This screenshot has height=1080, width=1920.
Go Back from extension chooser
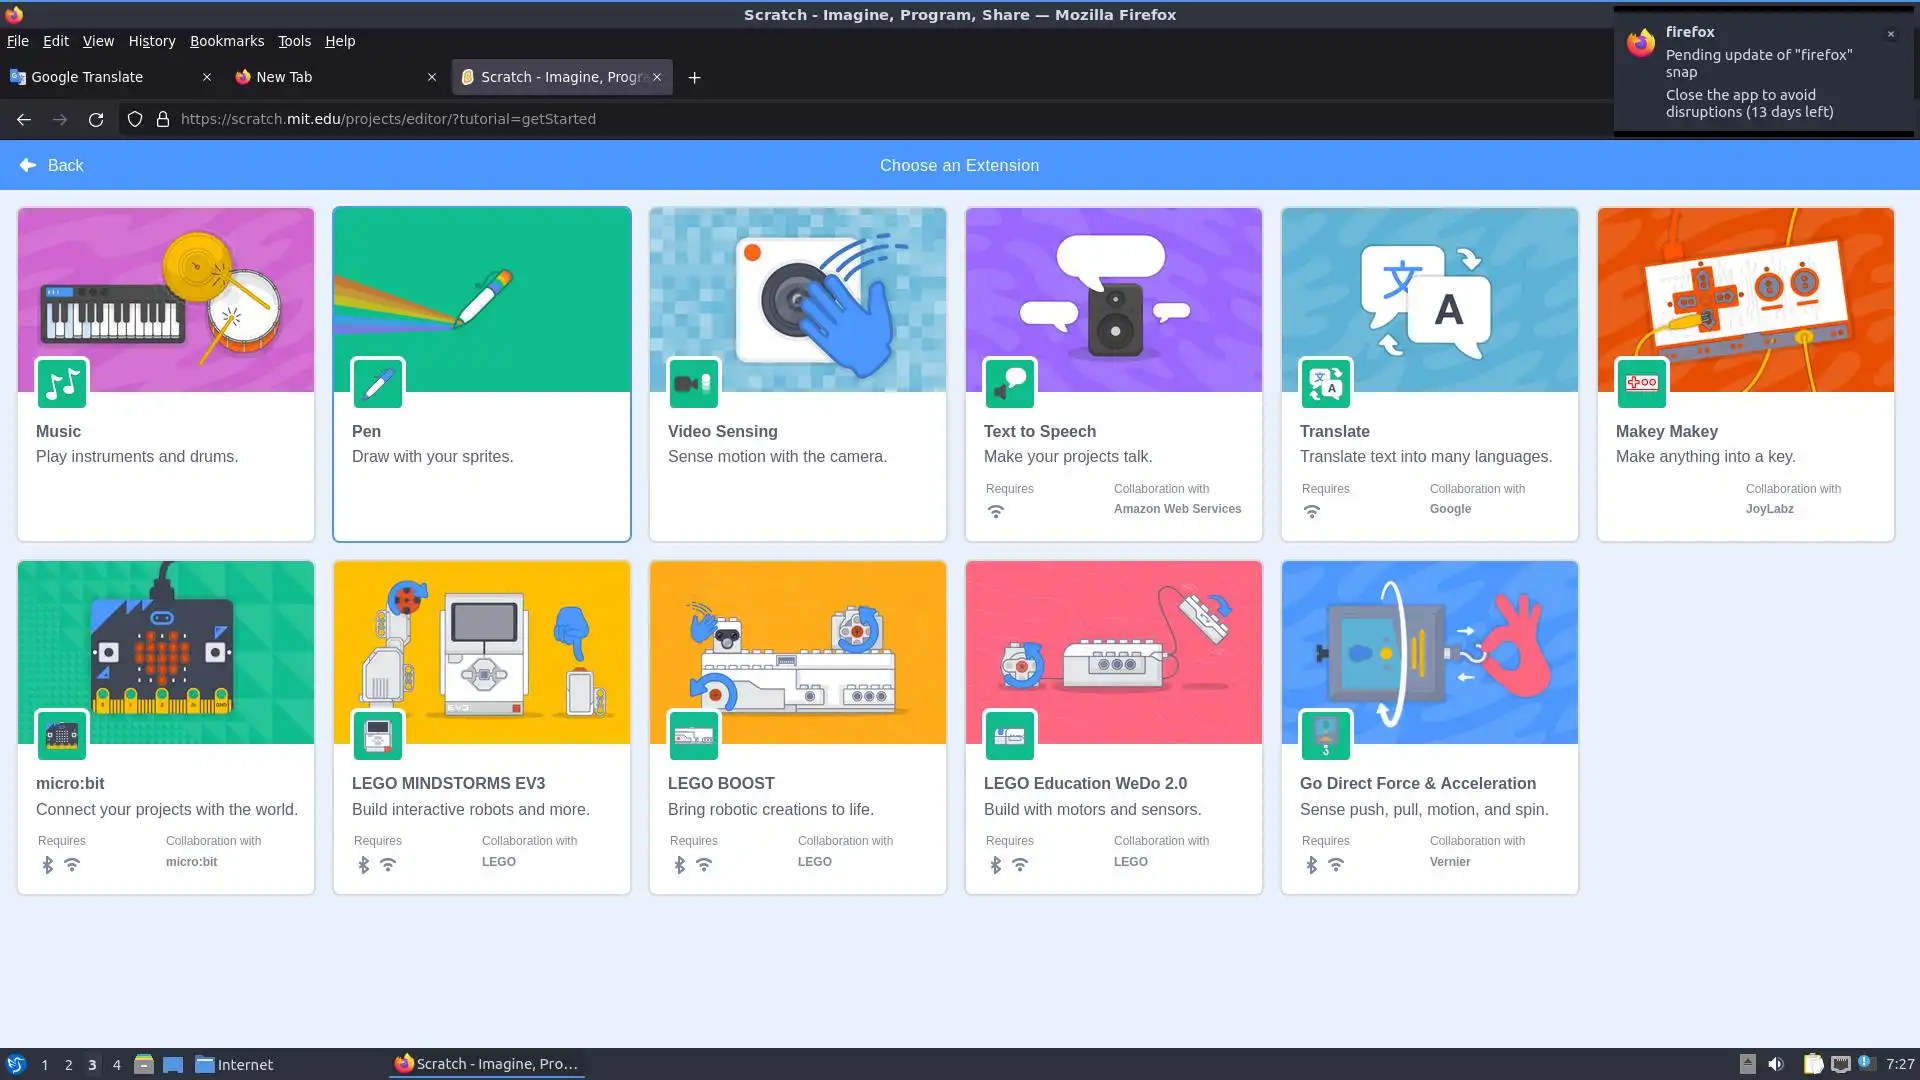click(52, 166)
